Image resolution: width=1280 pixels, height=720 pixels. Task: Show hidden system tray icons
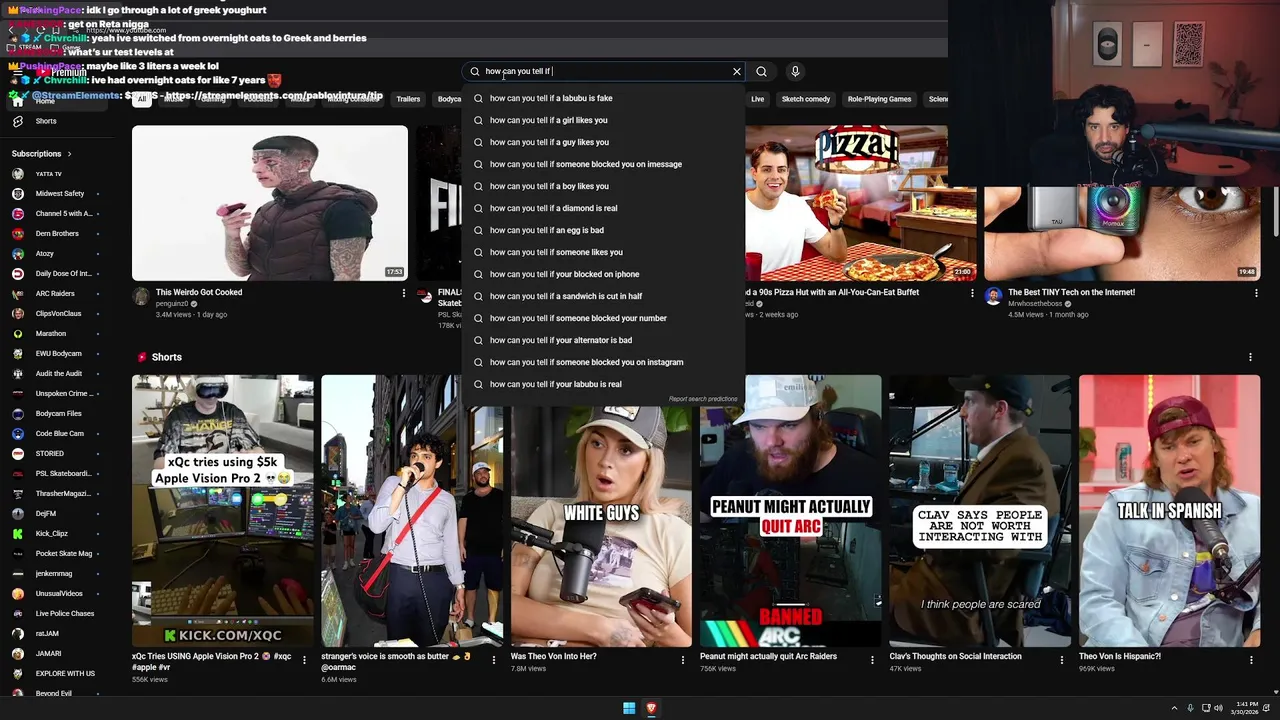tap(1174, 708)
